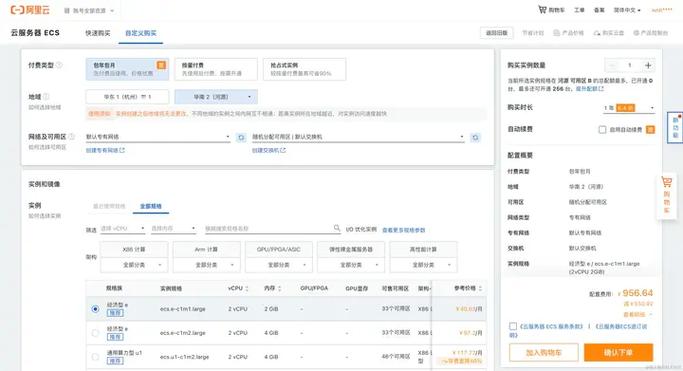Select the 按量付费 billing option

(x=216, y=69)
